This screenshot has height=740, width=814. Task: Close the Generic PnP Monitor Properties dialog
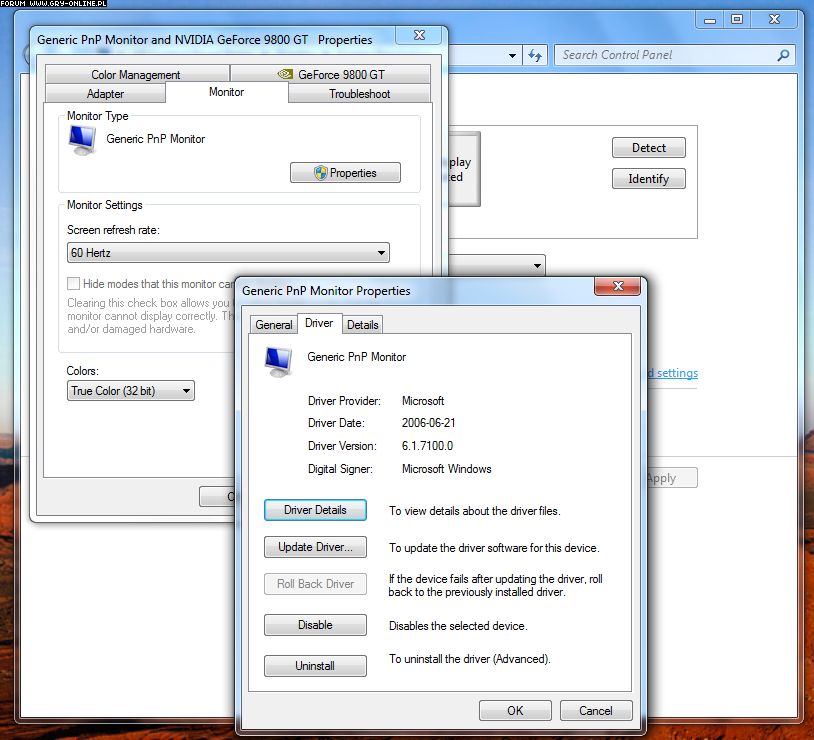tap(618, 286)
